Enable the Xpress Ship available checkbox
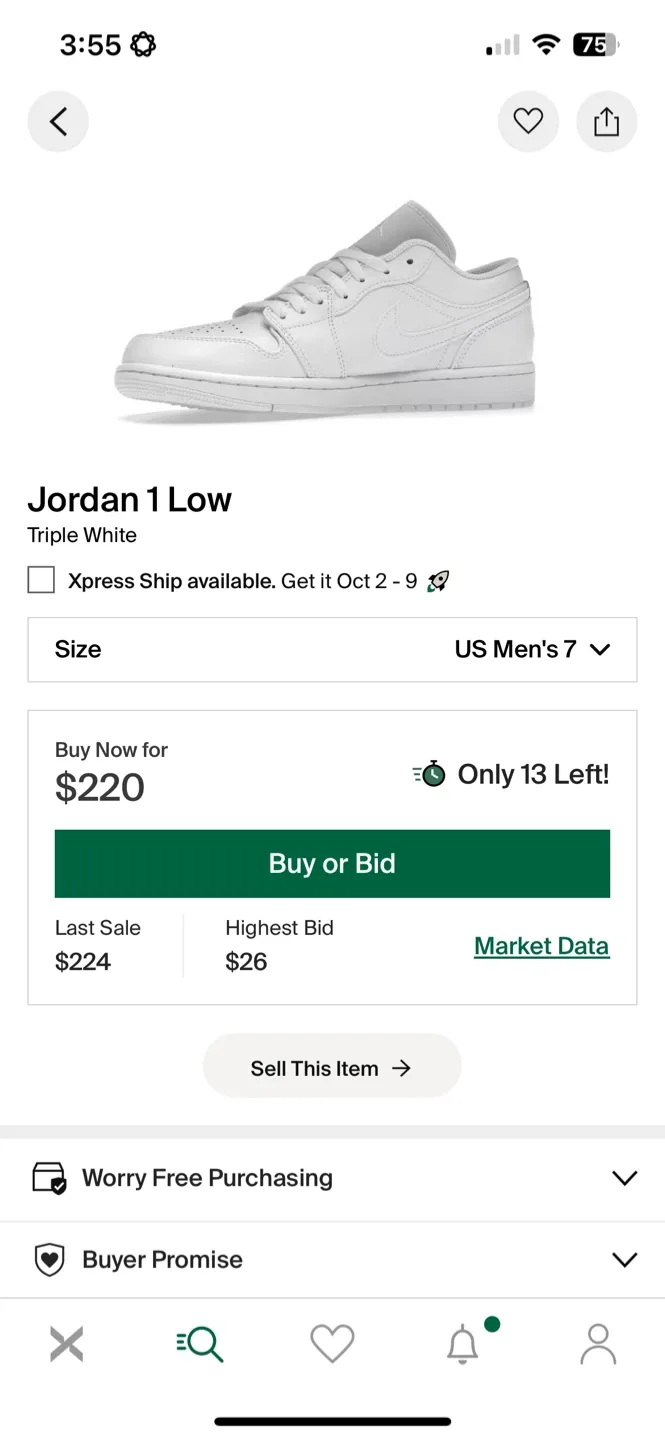This screenshot has height=1440, width=665. (x=40, y=580)
